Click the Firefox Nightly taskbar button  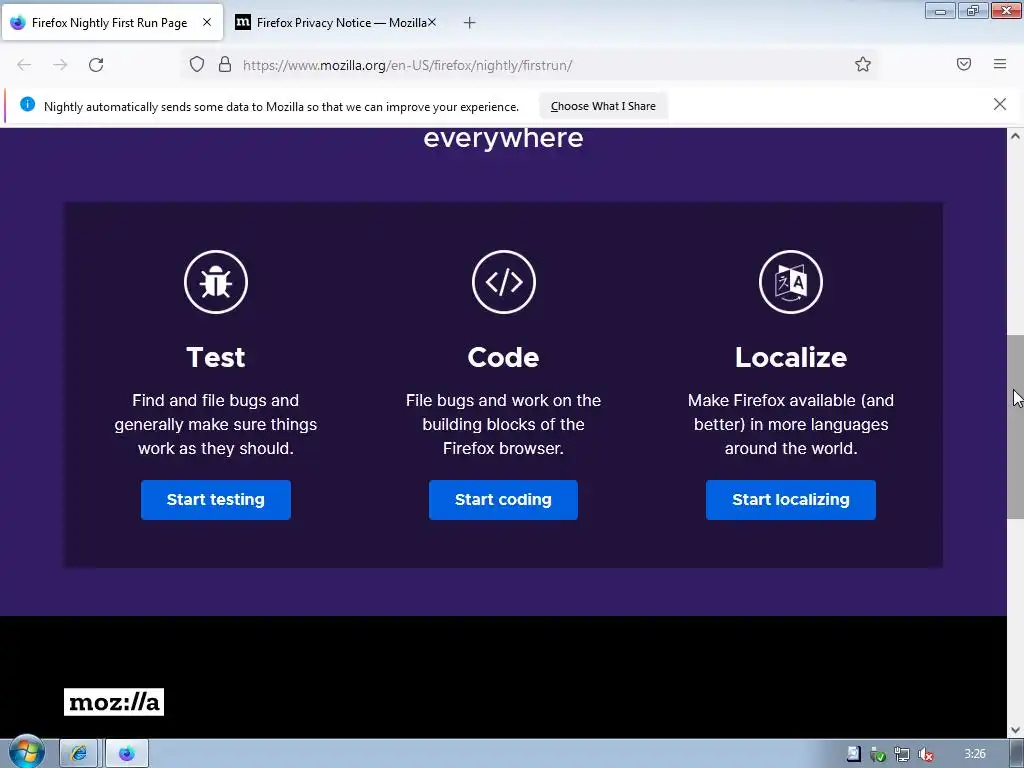coord(127,754)
